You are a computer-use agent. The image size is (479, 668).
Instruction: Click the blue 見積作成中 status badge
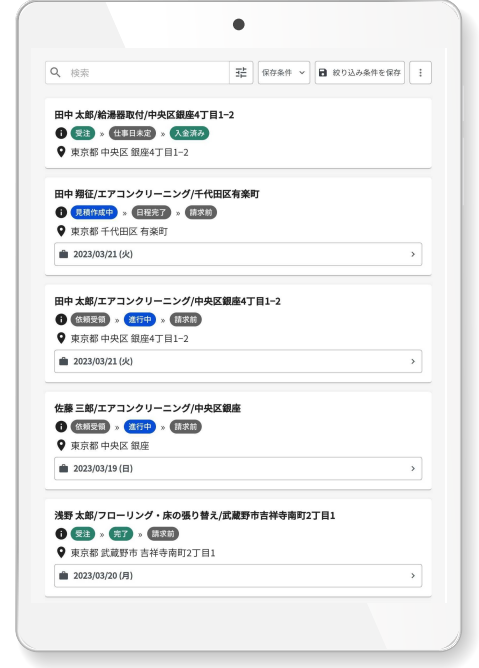coord(94,212)
